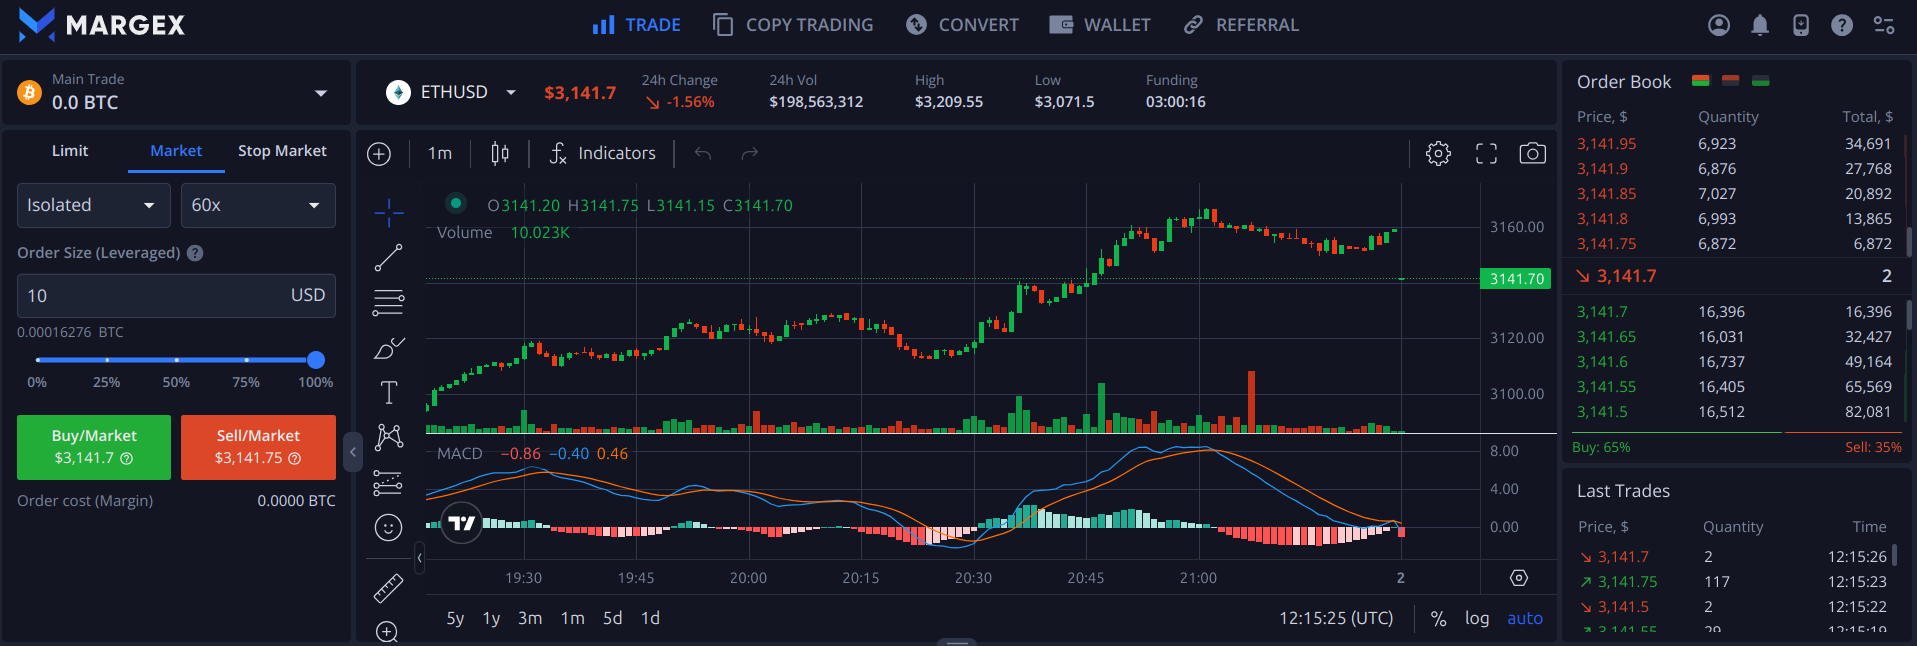The height and width of the screenshot is (646, 1917).
Task: Toggle percent scale on chart
Action: [x=1438, y=618]
